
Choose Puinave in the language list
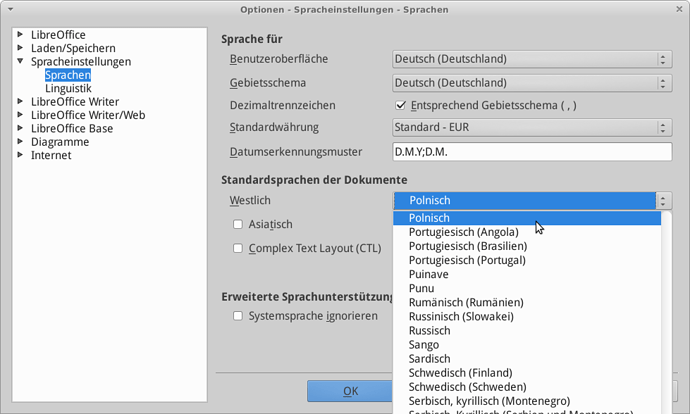click(527, 275)
